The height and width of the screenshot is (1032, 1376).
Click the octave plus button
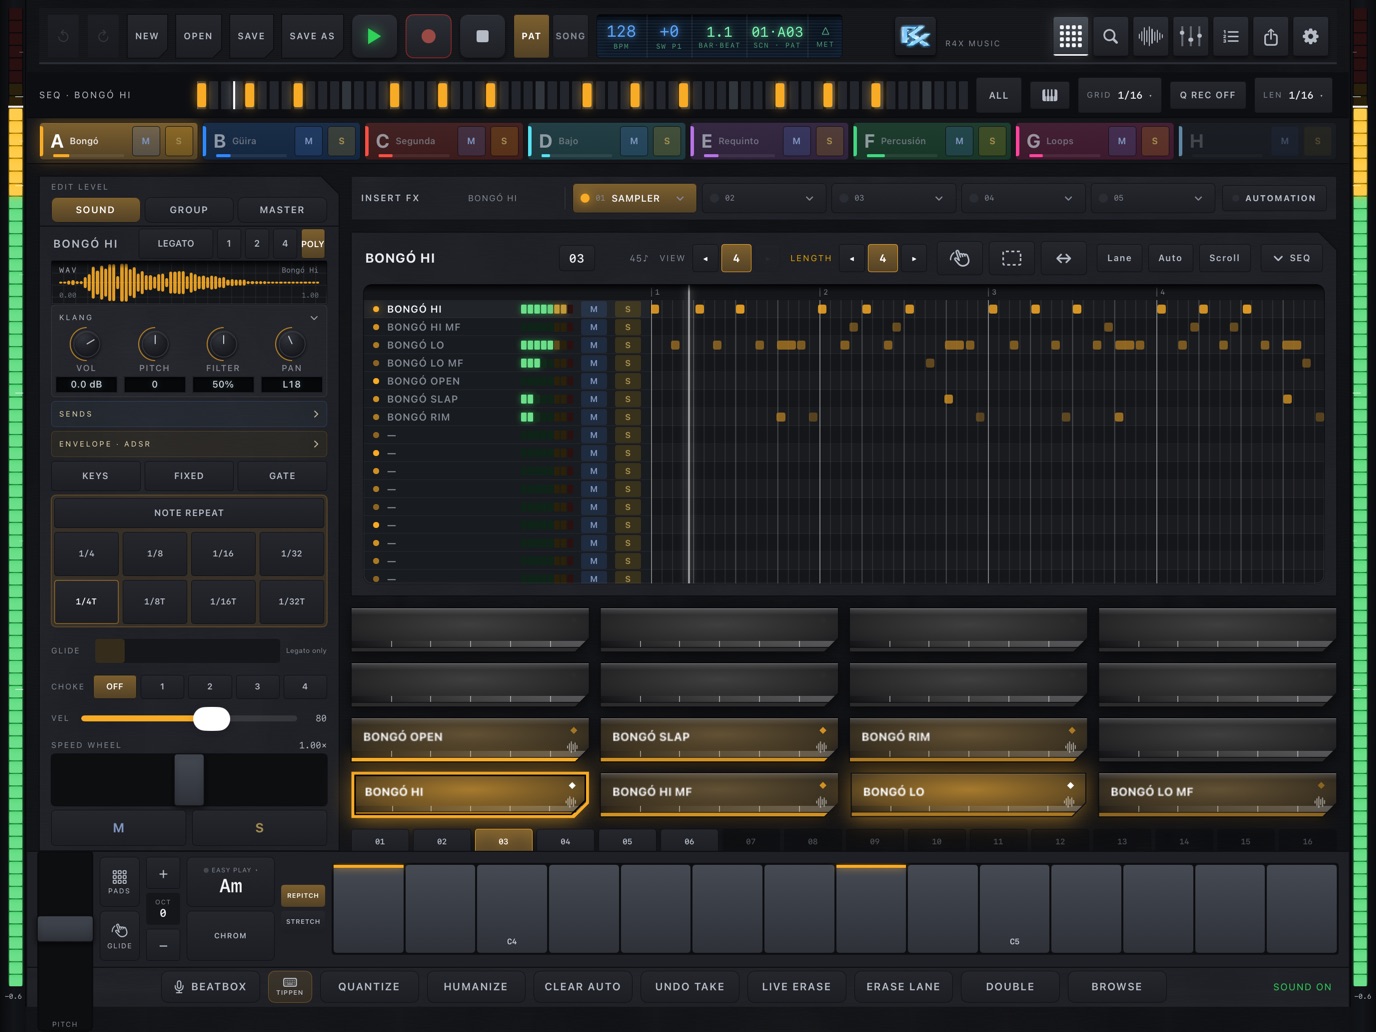163,874
